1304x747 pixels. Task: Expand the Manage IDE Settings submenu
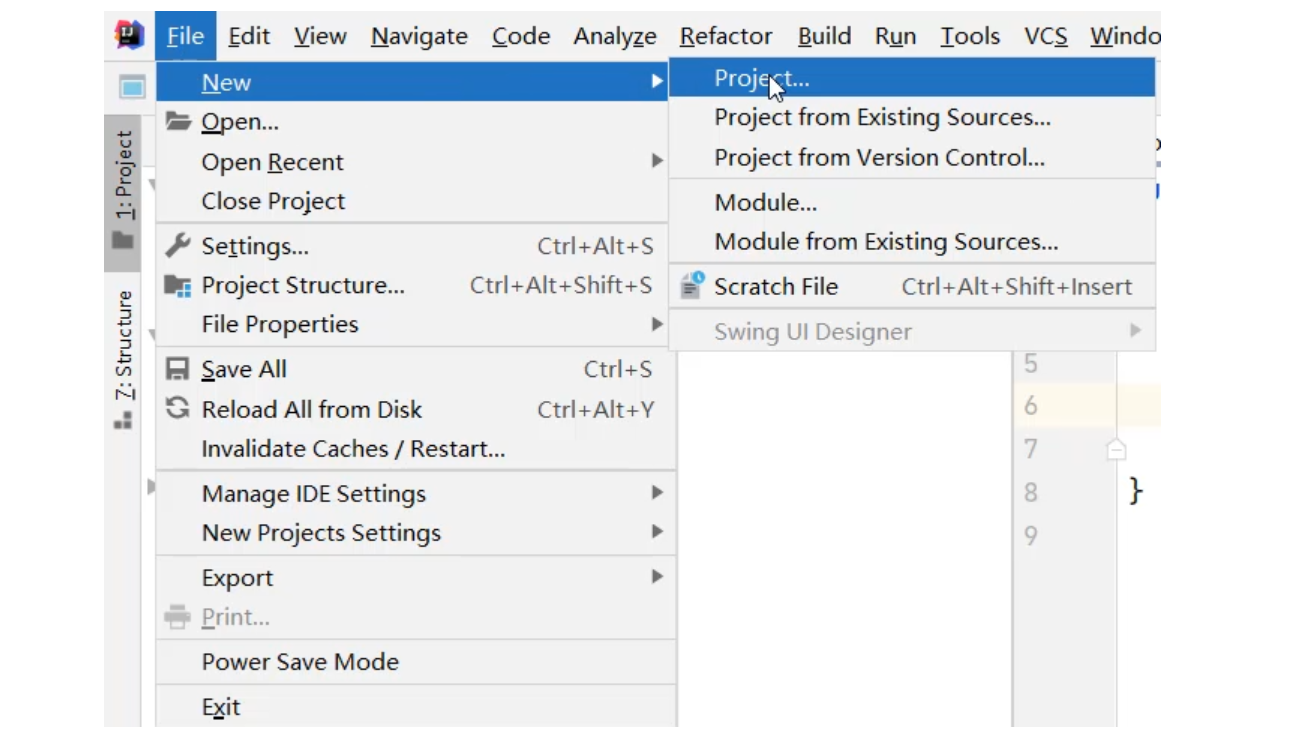pos(656,493)
